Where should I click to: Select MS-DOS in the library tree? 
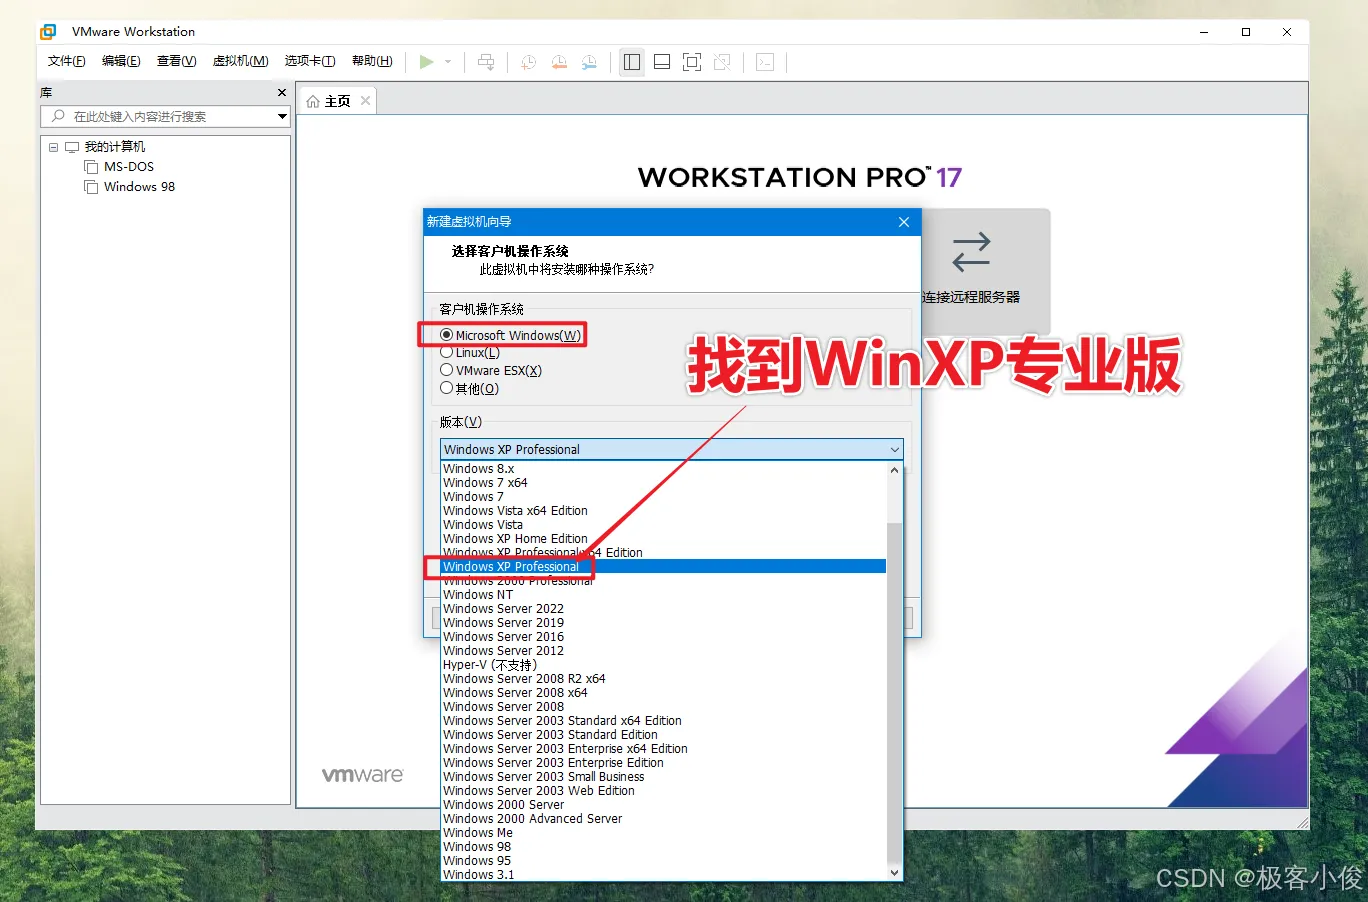pyautogui.click(x=129, y=167)
